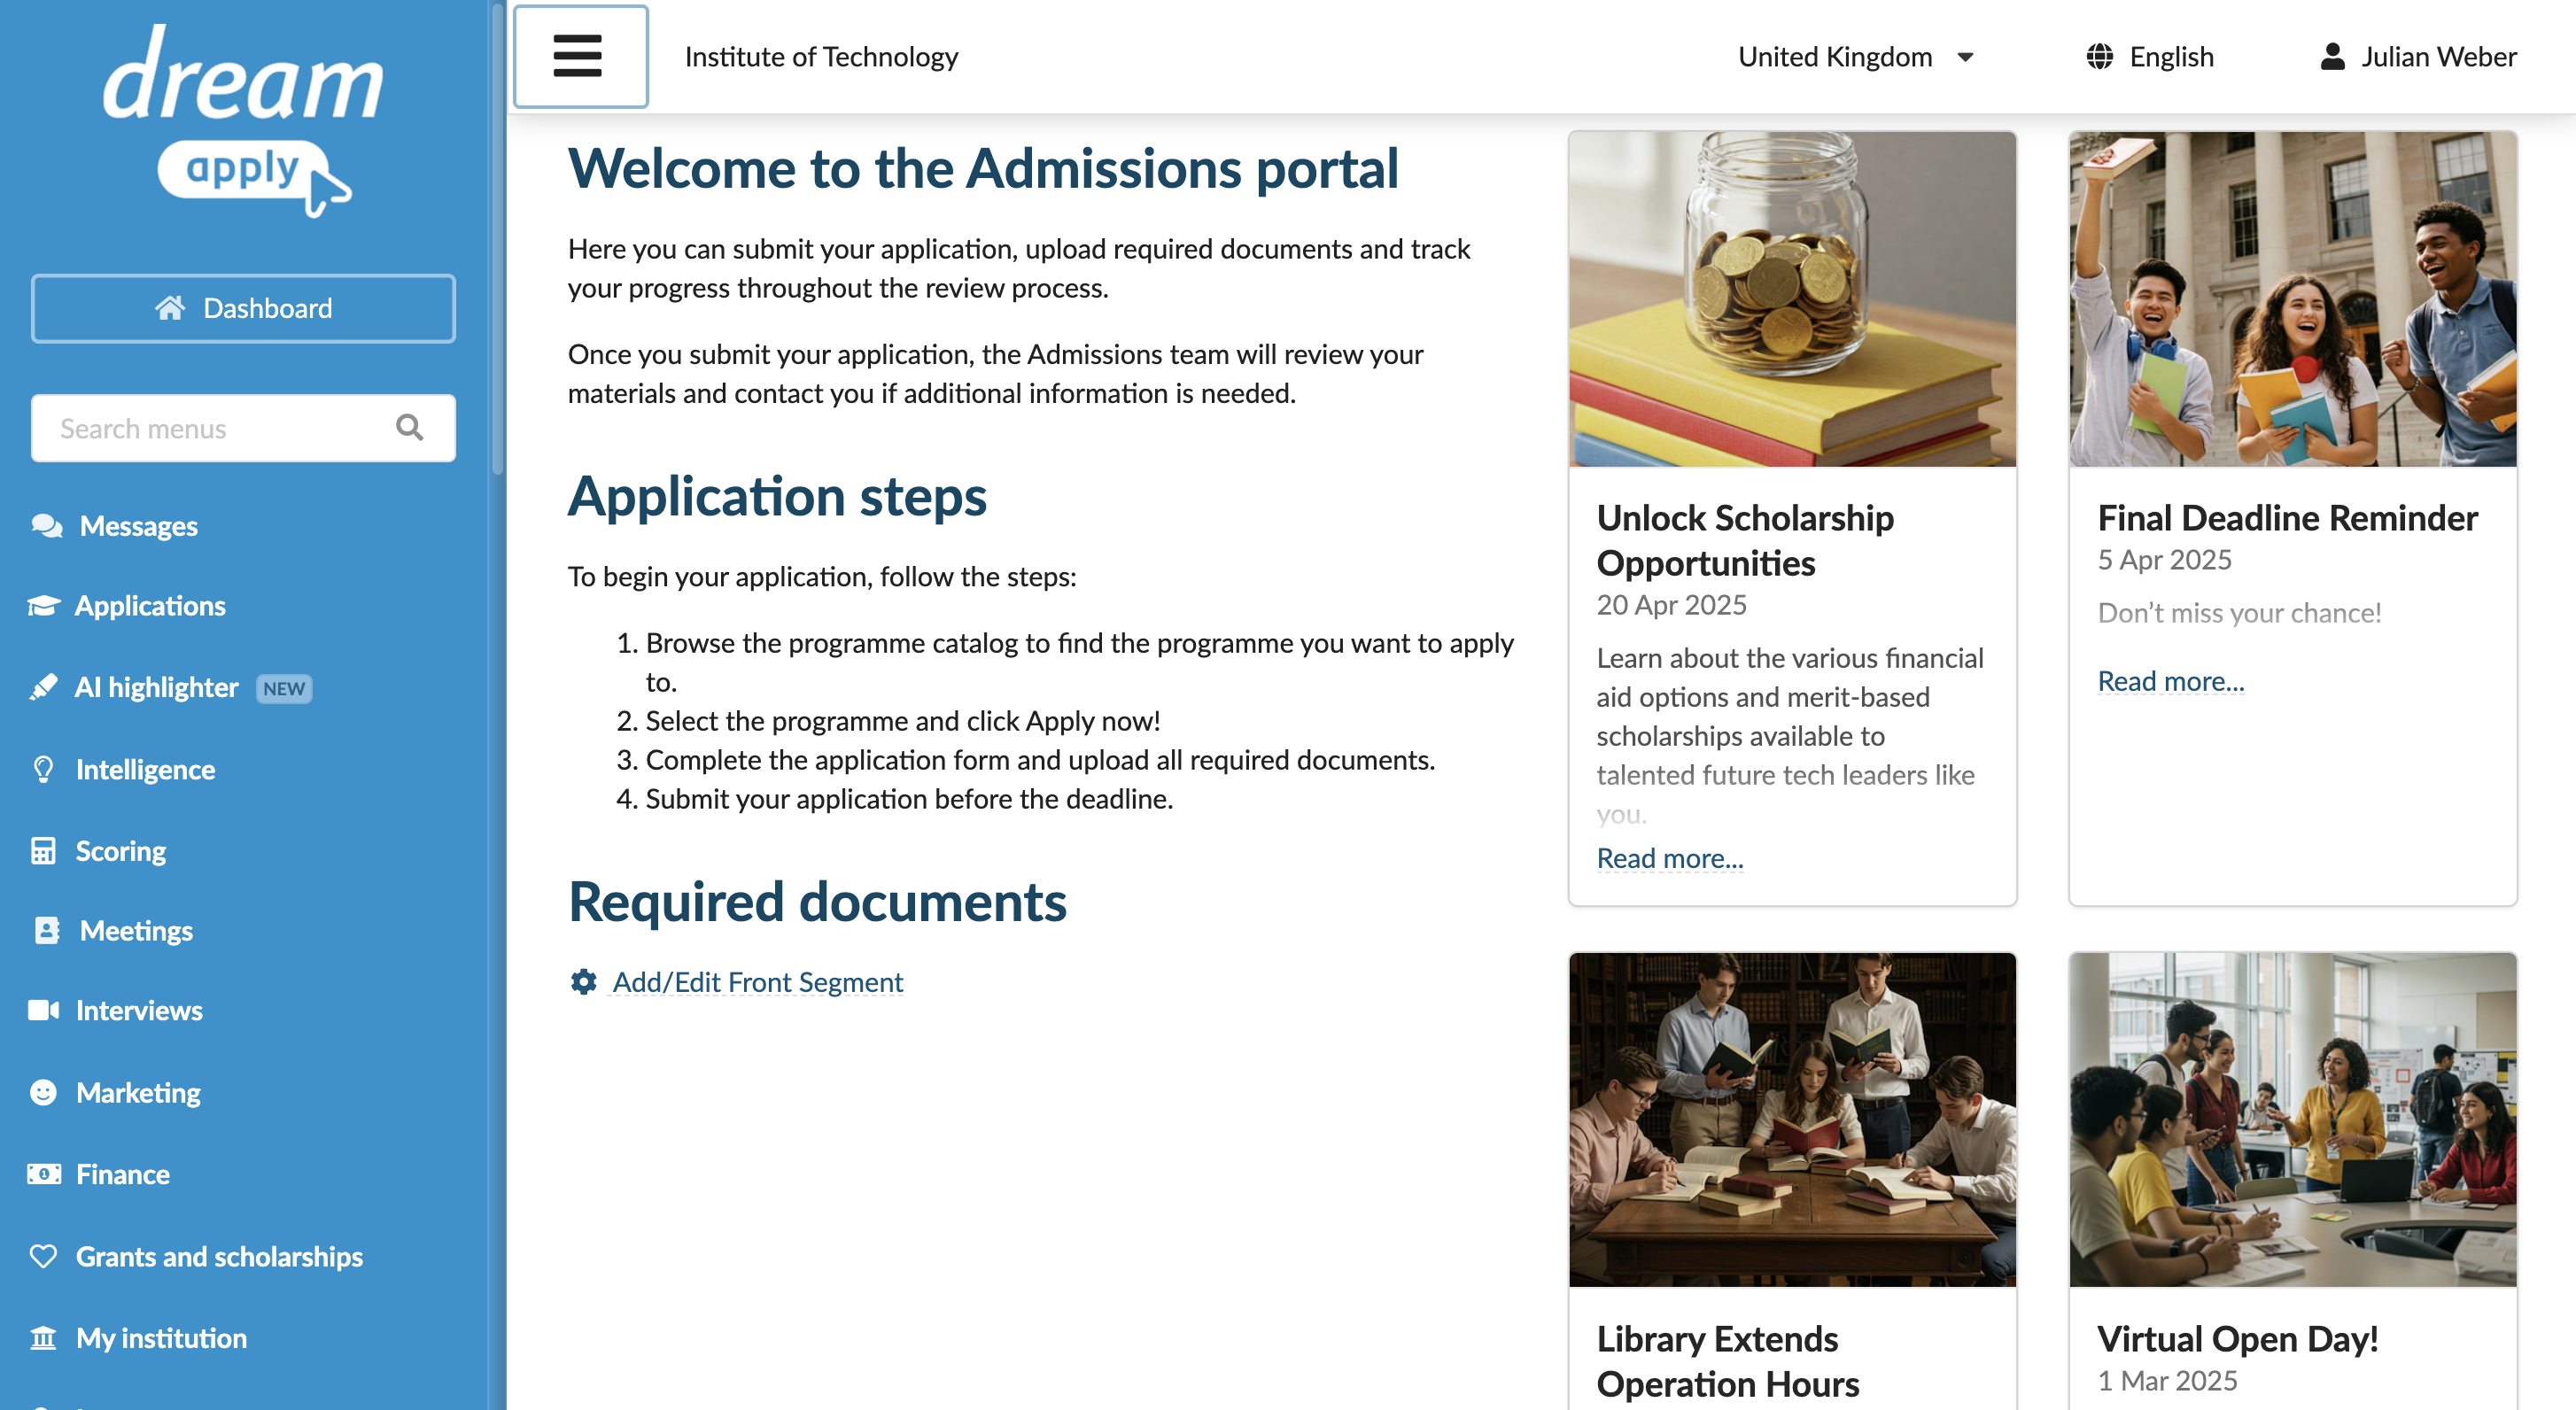Click the AI highlighter marker icon
Viewport: 2576px width, 1410px height.
point(44,688)
